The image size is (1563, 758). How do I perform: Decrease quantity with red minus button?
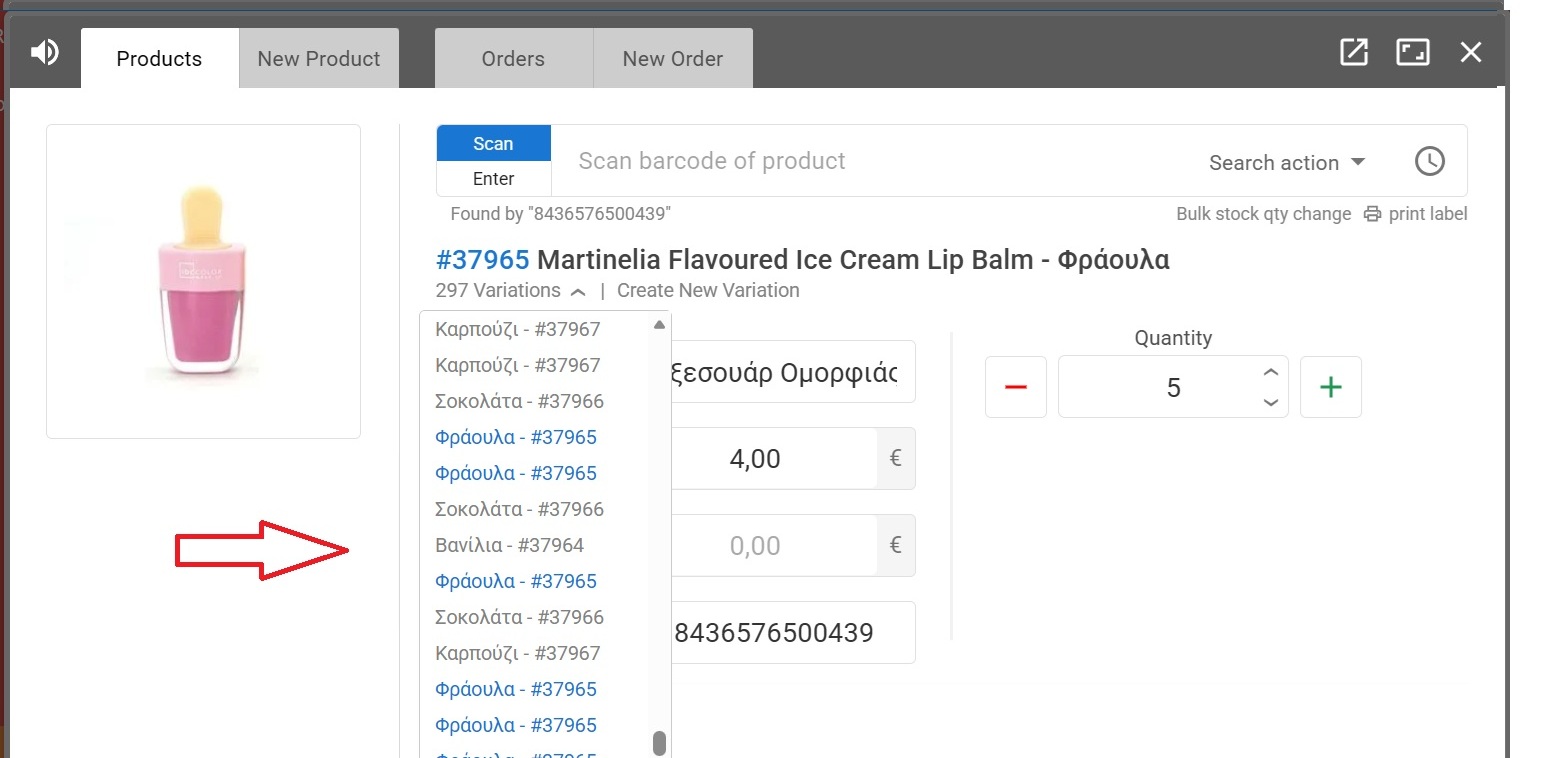(x=1015, y=387)
